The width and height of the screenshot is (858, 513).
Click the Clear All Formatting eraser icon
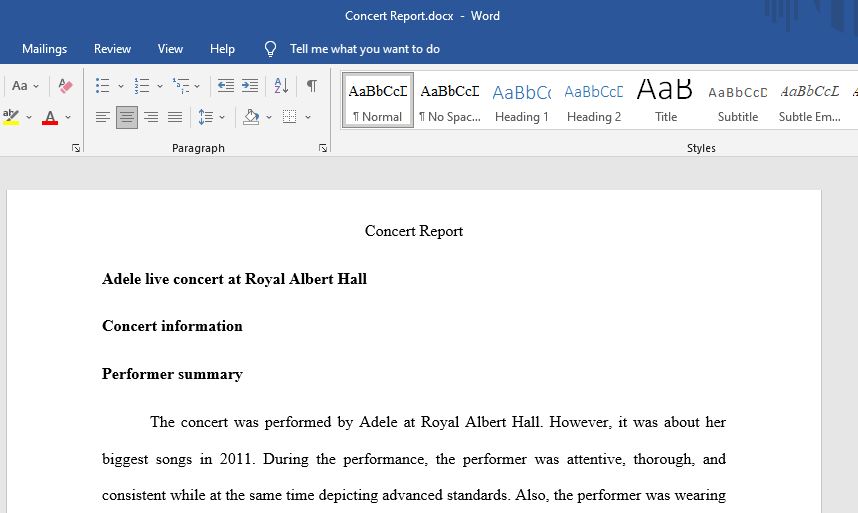(65, 86)
